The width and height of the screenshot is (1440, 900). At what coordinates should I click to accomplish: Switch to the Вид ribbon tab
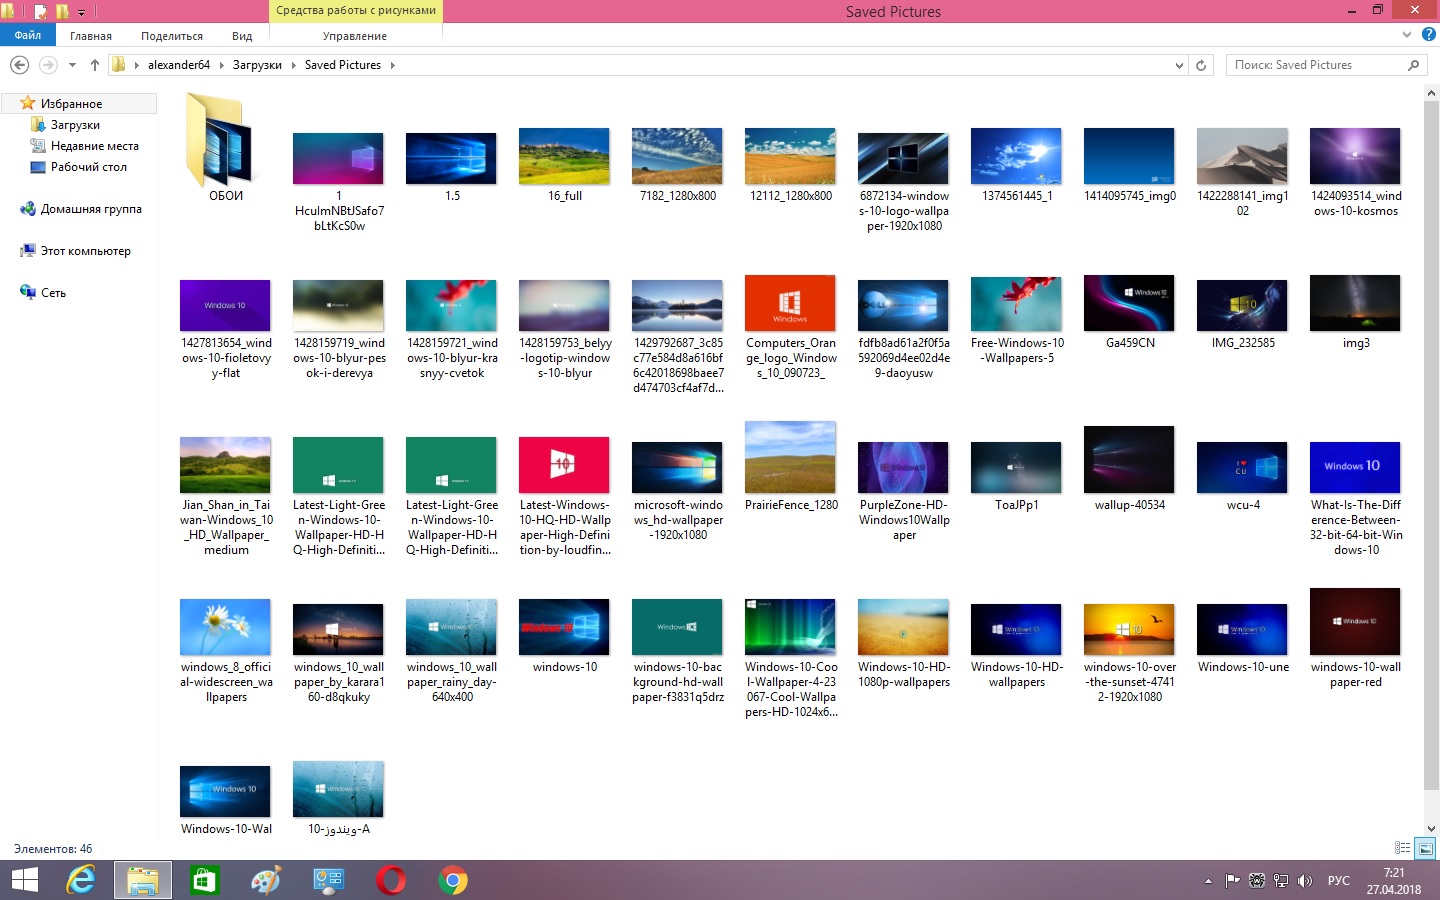(242, 36)
